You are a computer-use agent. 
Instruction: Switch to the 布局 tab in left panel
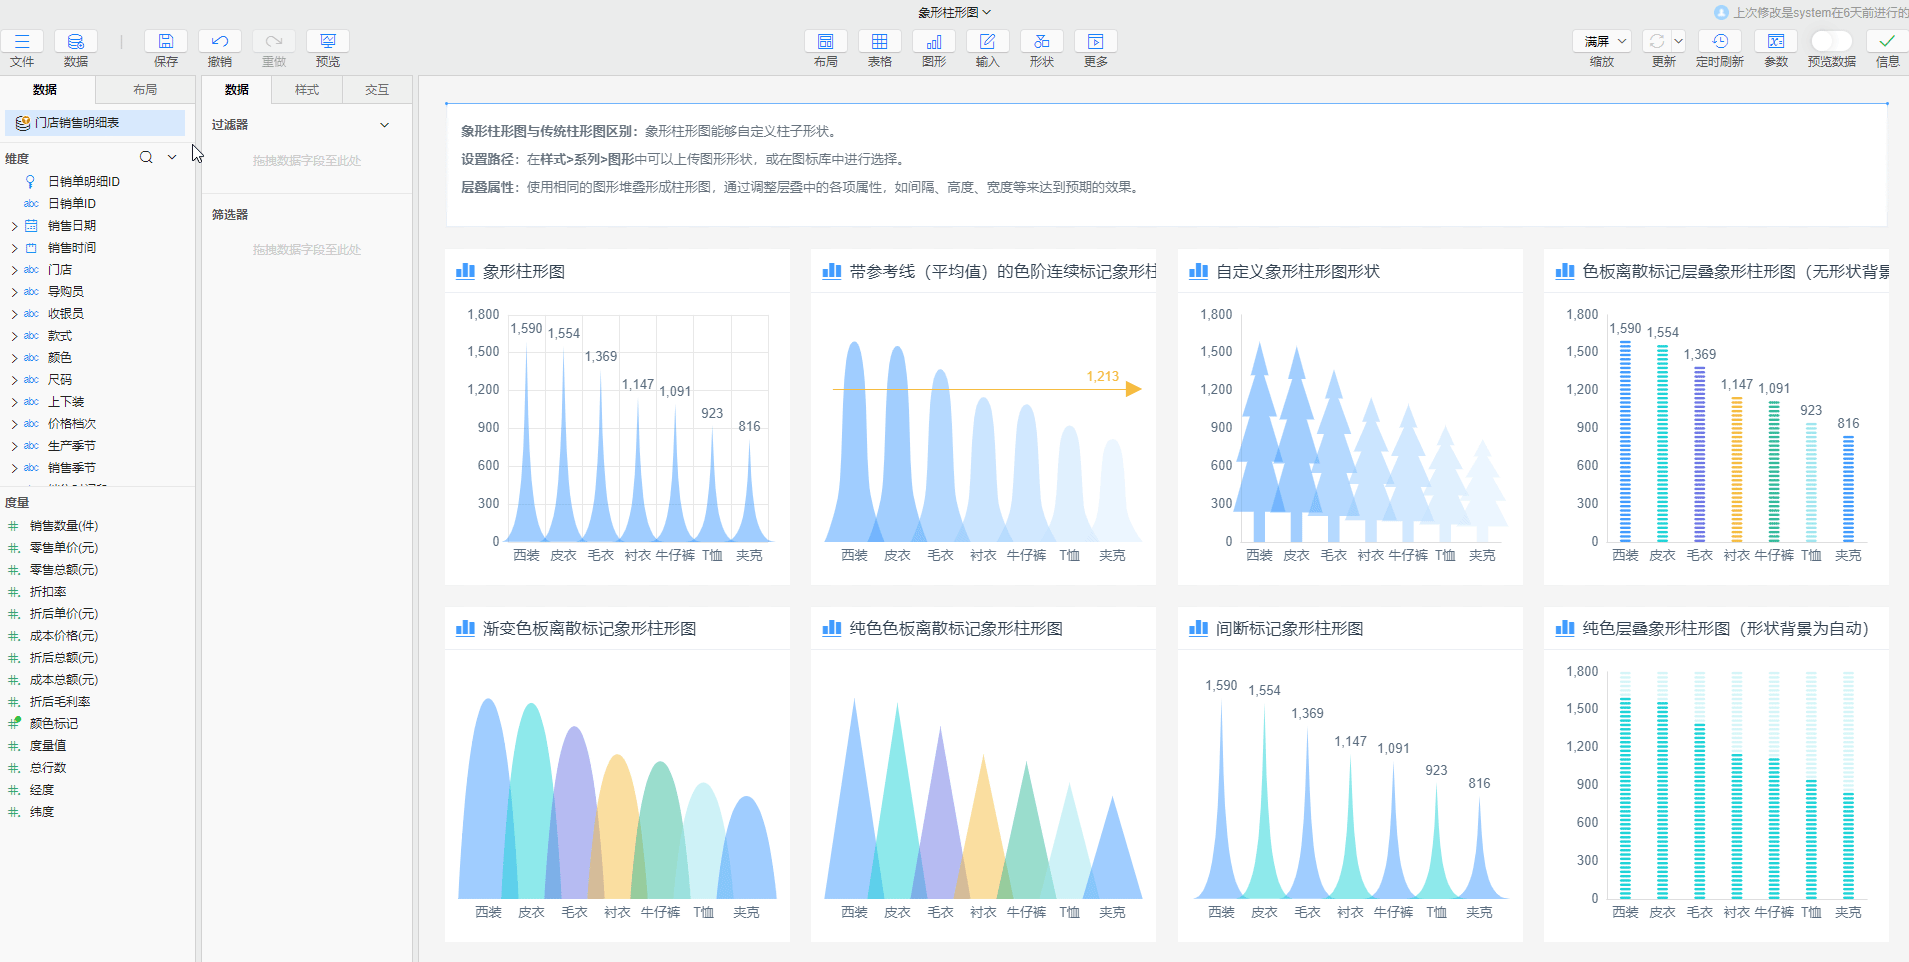[145, 90]
